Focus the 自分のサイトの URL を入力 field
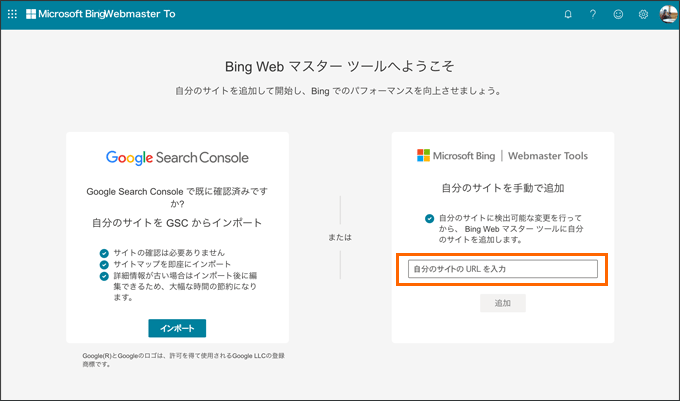Screen dimensions: 680x401 click(x=503, y=269)
